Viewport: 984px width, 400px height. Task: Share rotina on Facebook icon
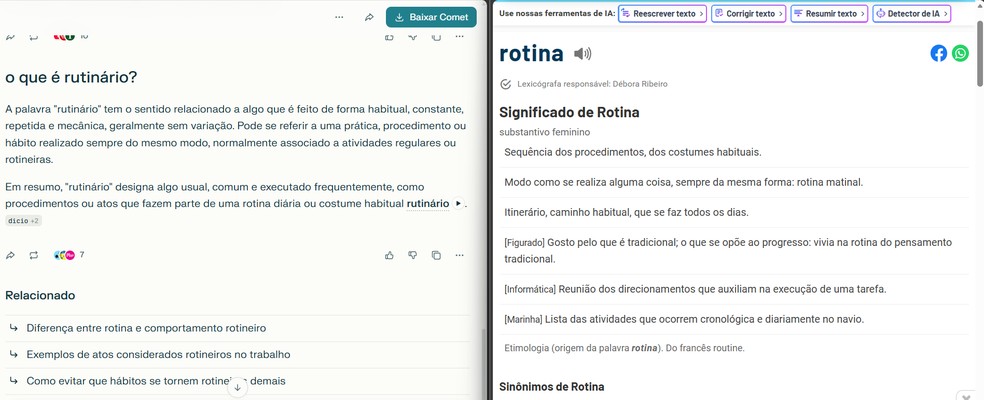(939, 53)
